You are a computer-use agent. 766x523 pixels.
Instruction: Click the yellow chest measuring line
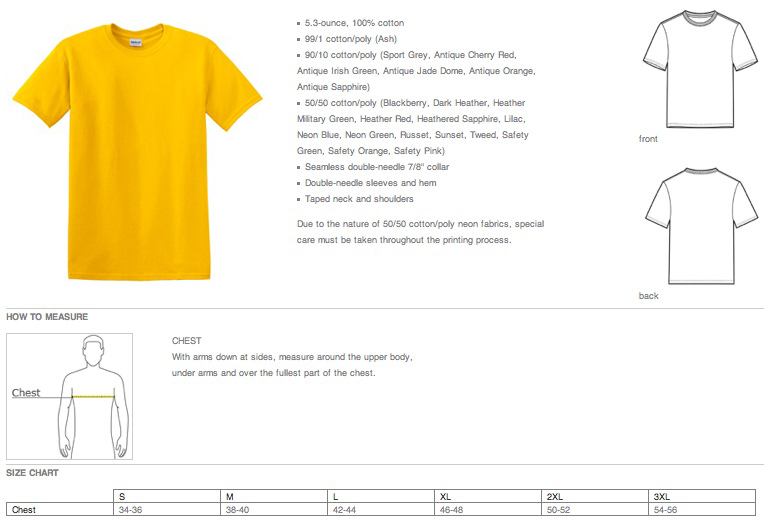[x=93, y=397]
